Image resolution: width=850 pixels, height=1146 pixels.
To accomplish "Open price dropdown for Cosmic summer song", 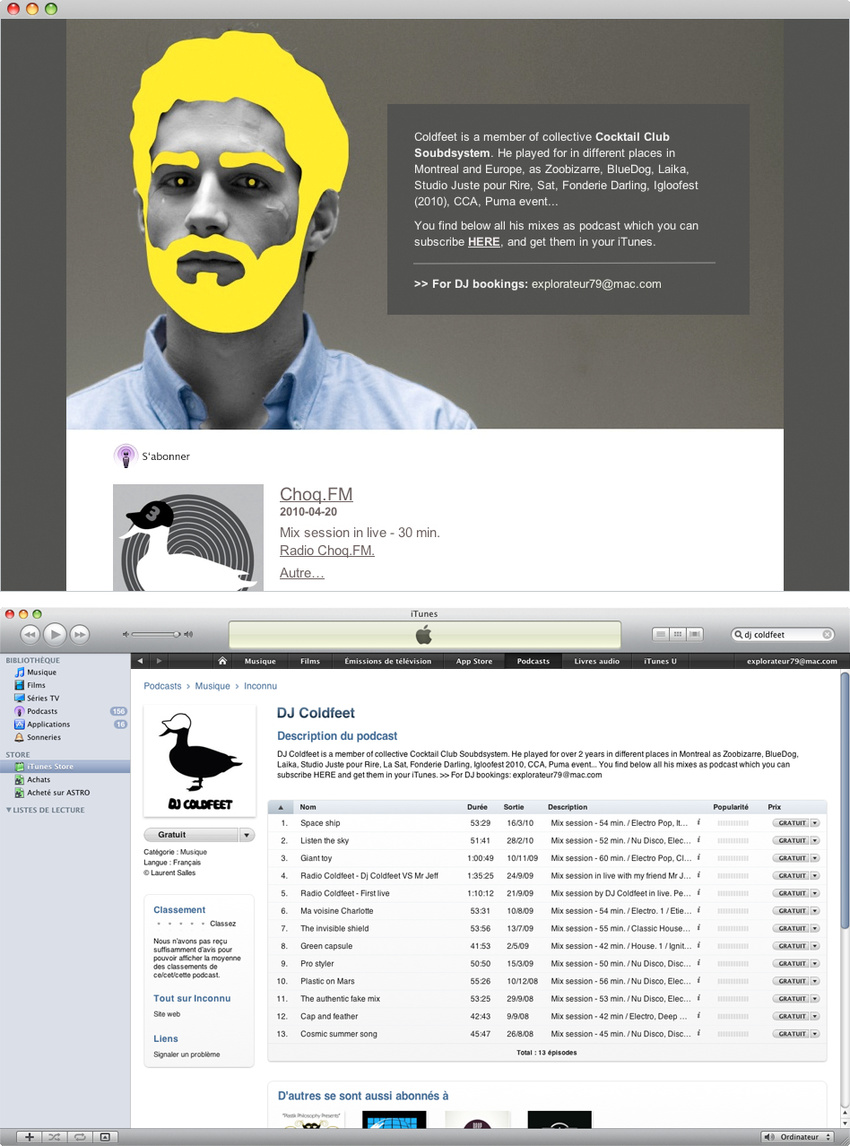I will tap(815, 1033).
